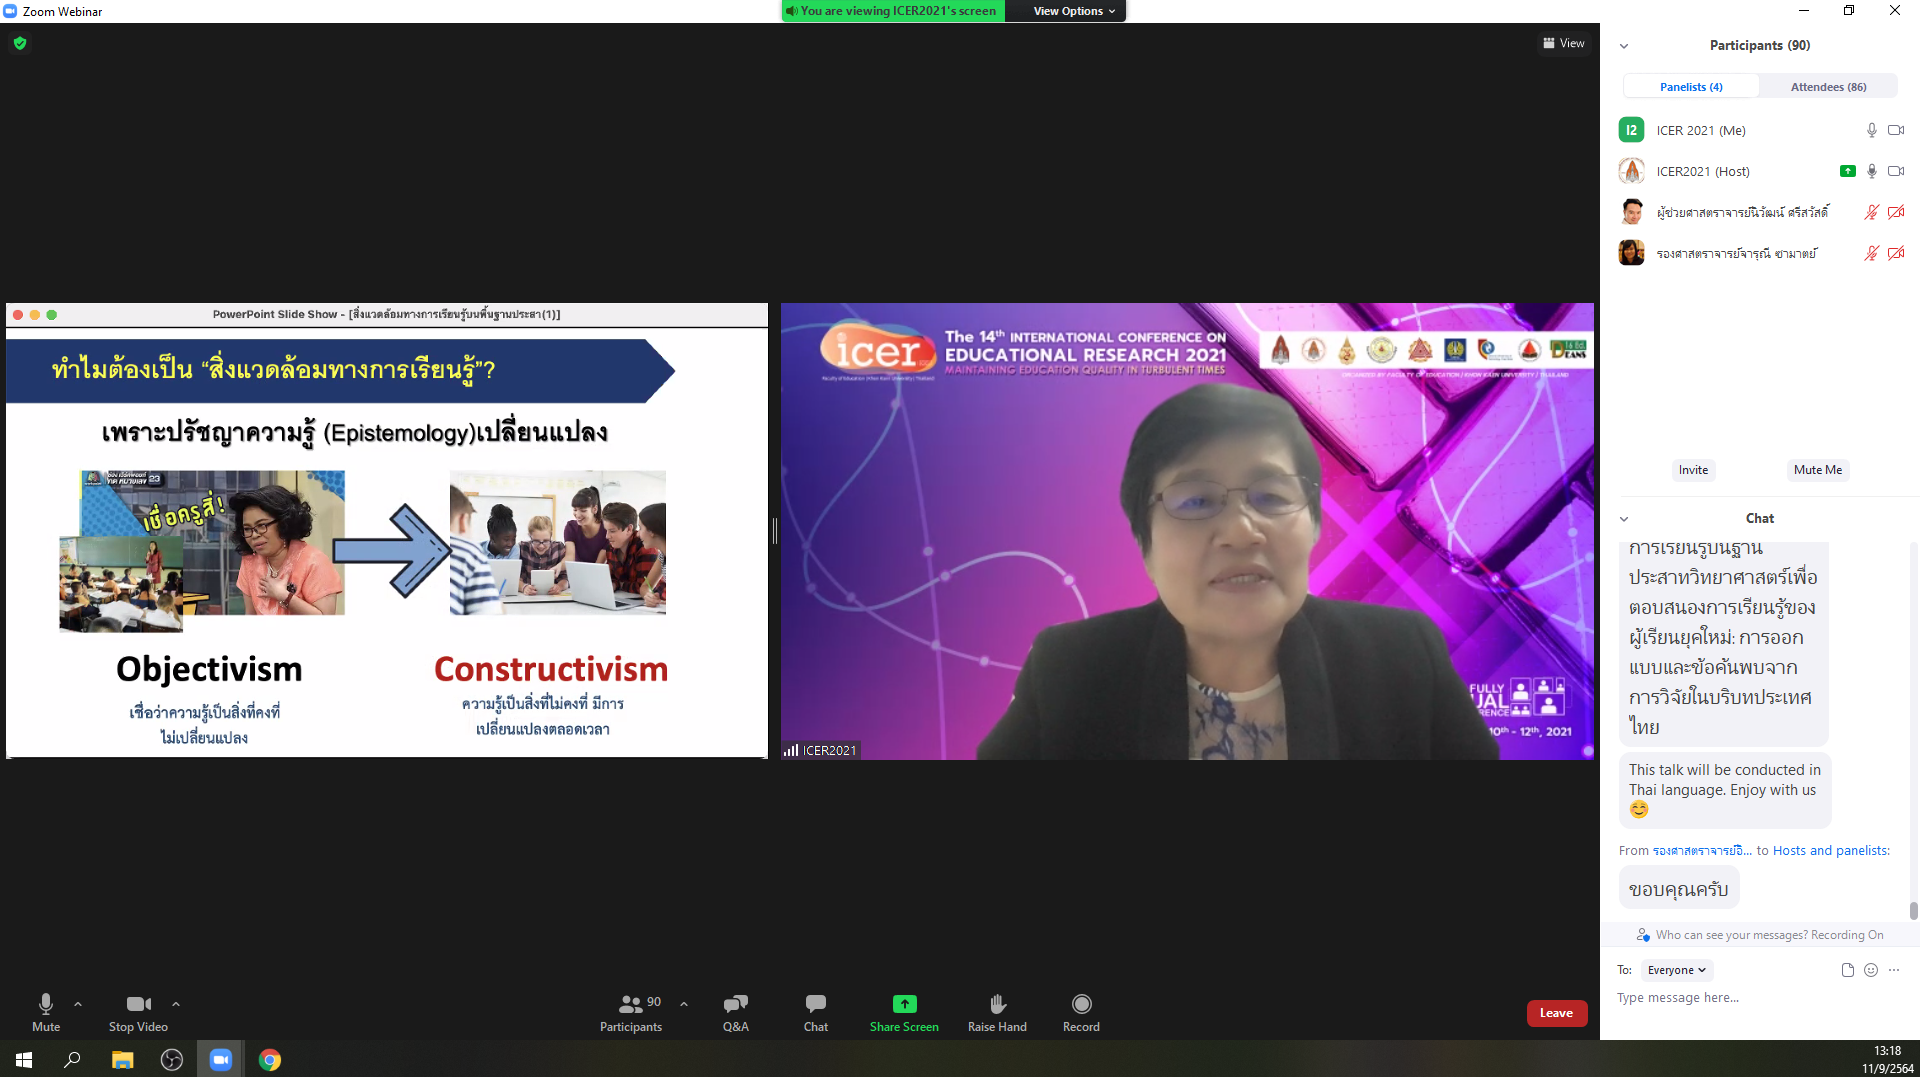
Task: Select the Panelists (4) tab
Action: [1690, 87]
